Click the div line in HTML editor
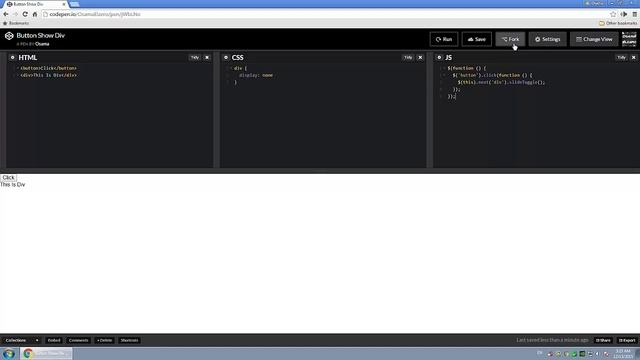This screenshot has height=360, width=640. 48,75
